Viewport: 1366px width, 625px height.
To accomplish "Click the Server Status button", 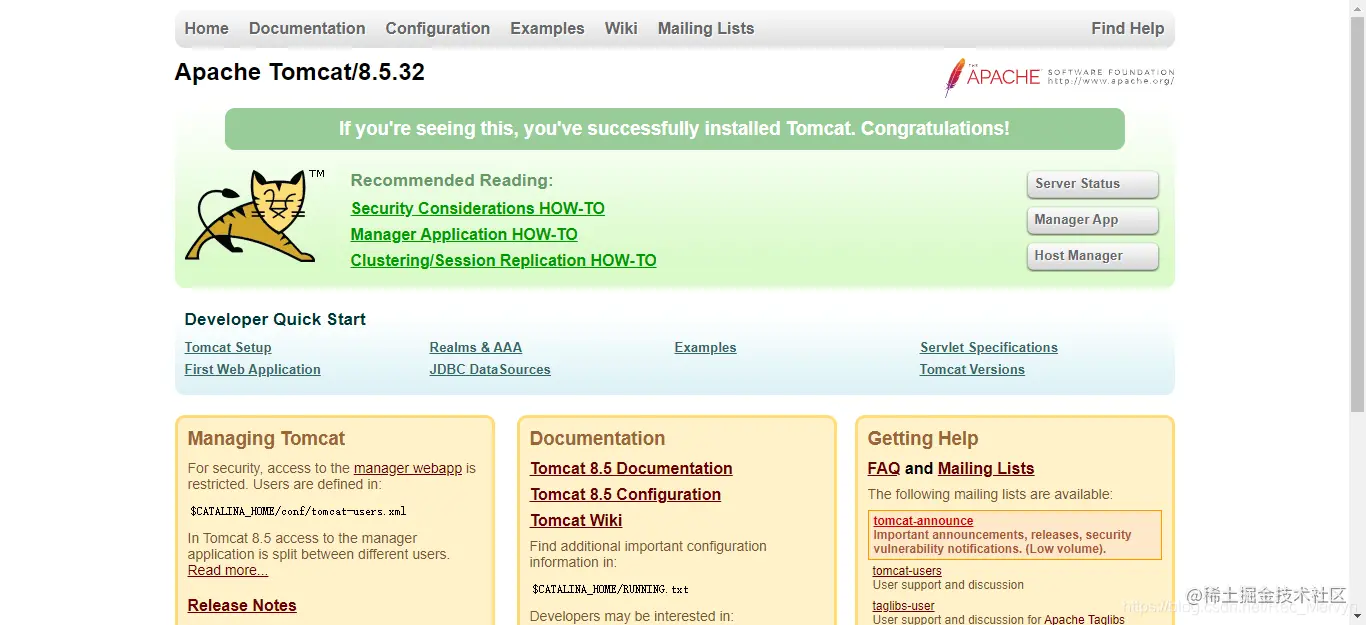I will (x=1092, y=184).
